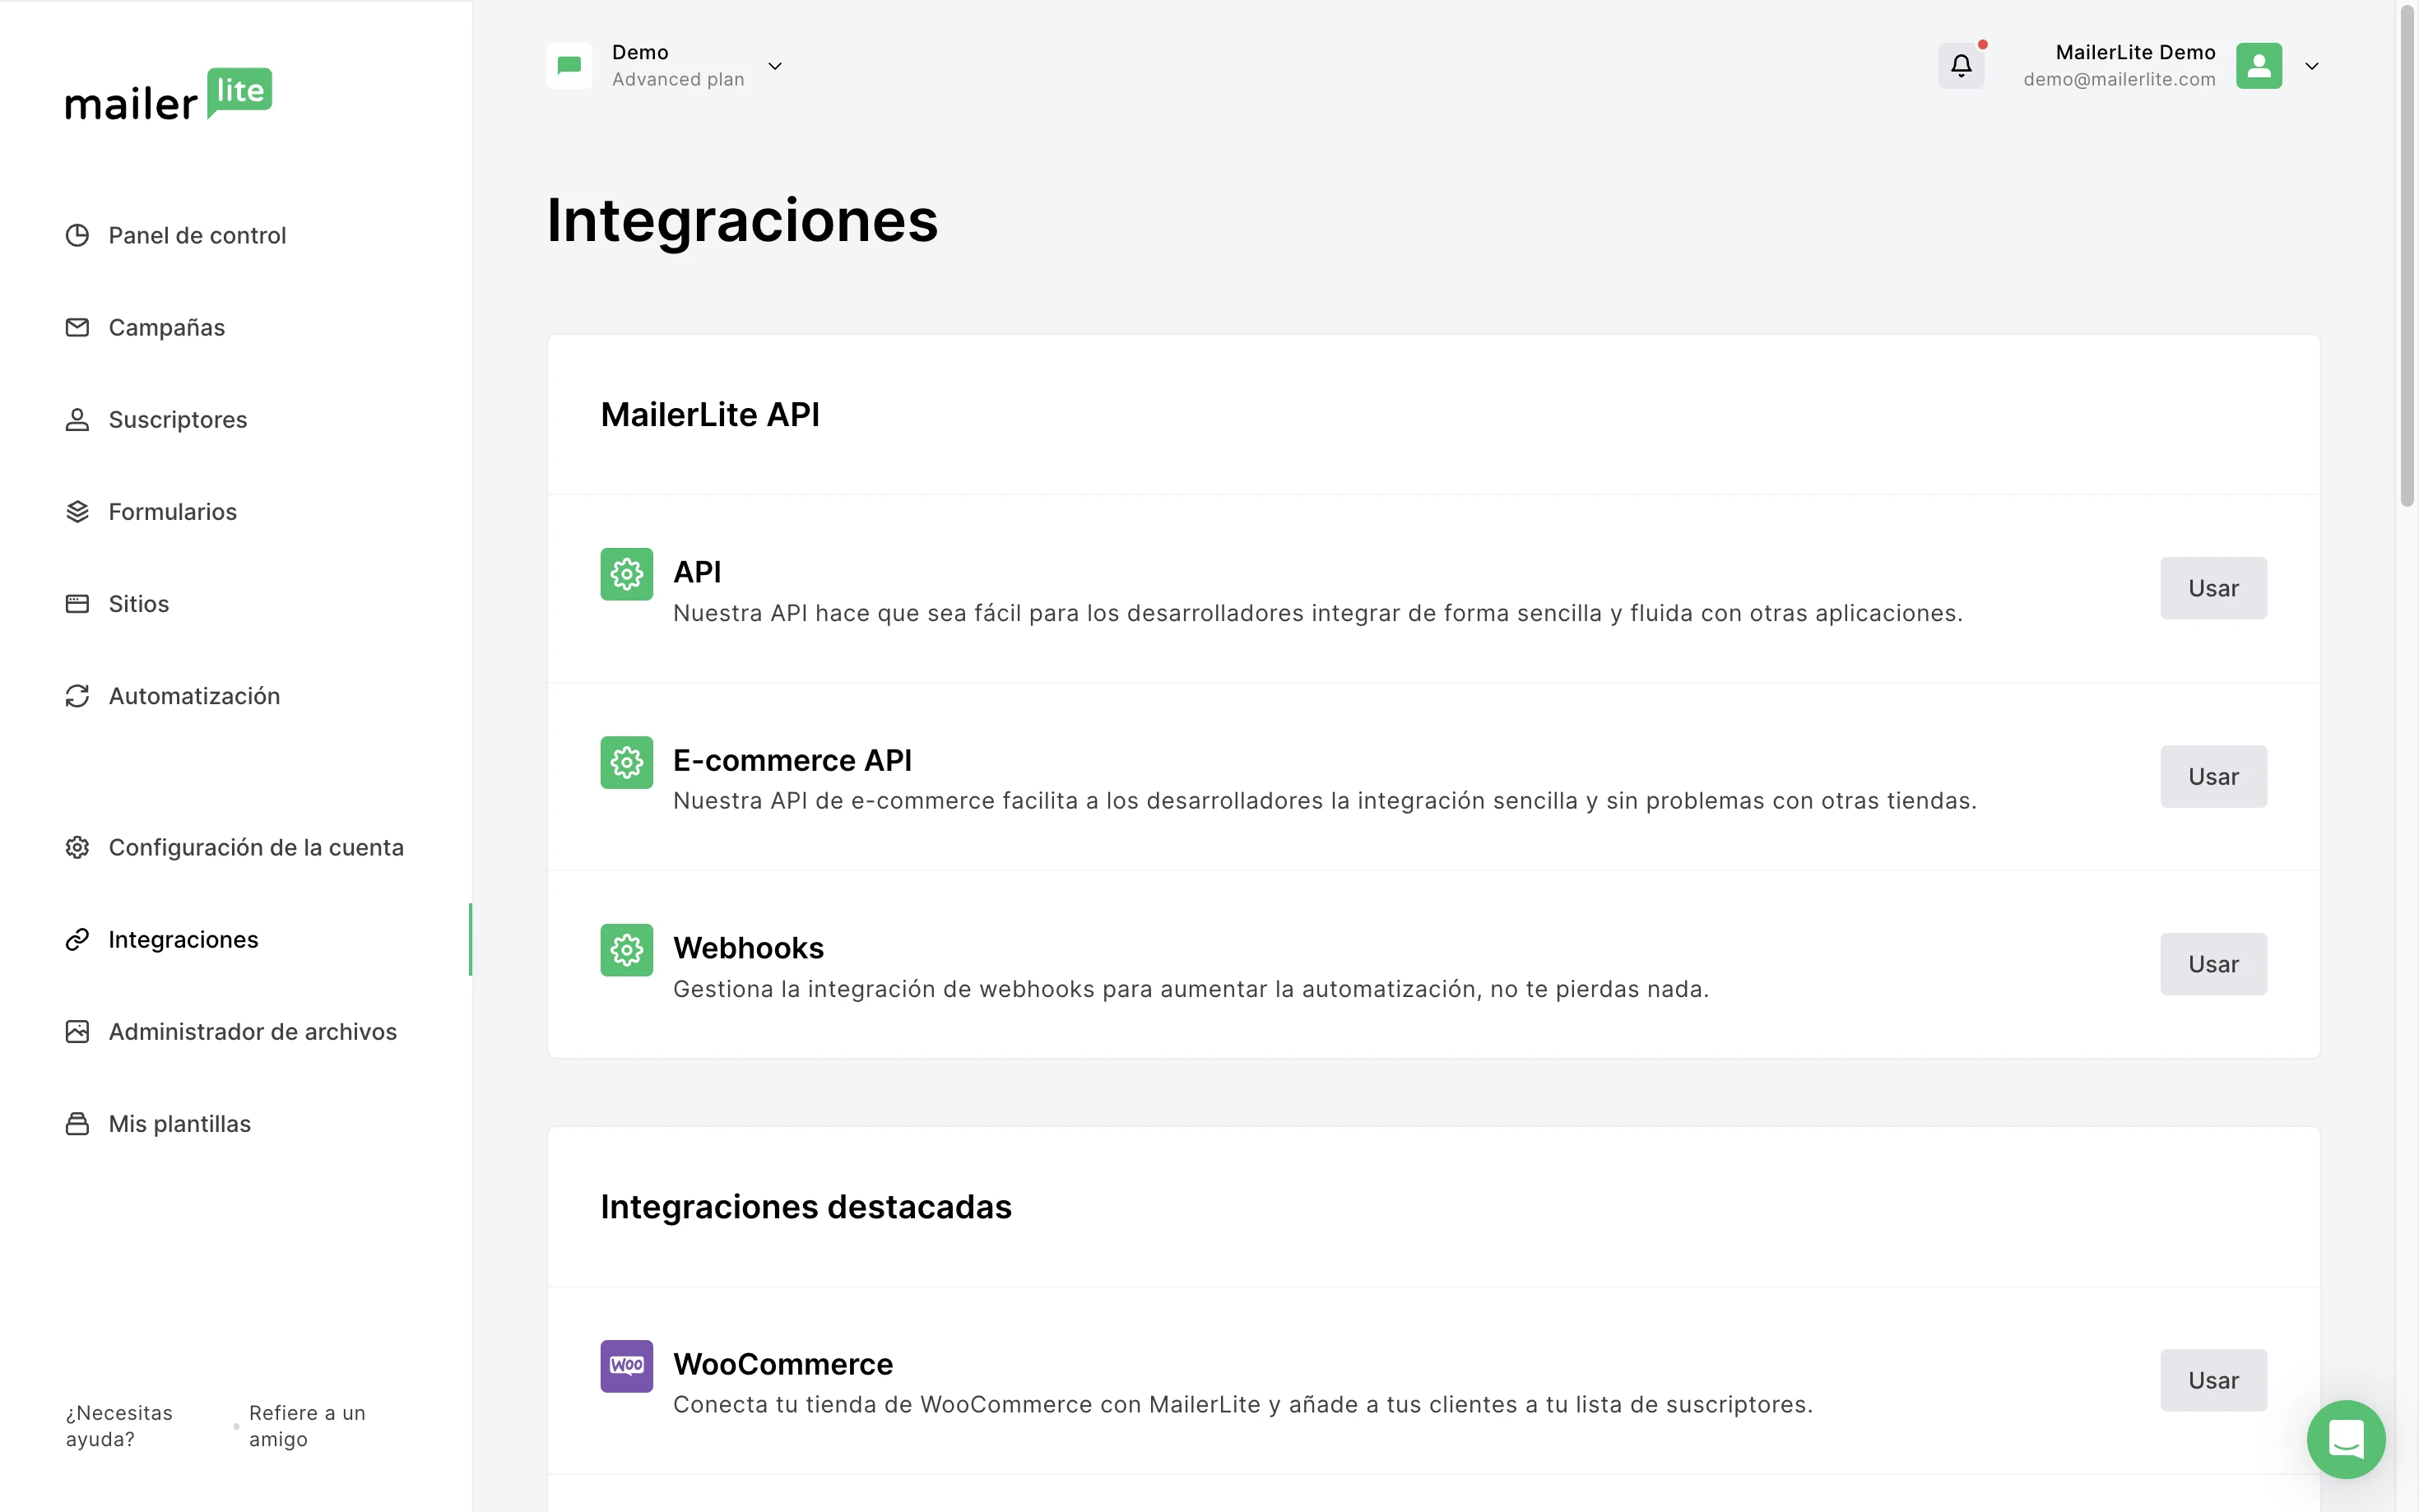Open the Automatización section
The image size is (2419, 1512).
click(194, 695)
